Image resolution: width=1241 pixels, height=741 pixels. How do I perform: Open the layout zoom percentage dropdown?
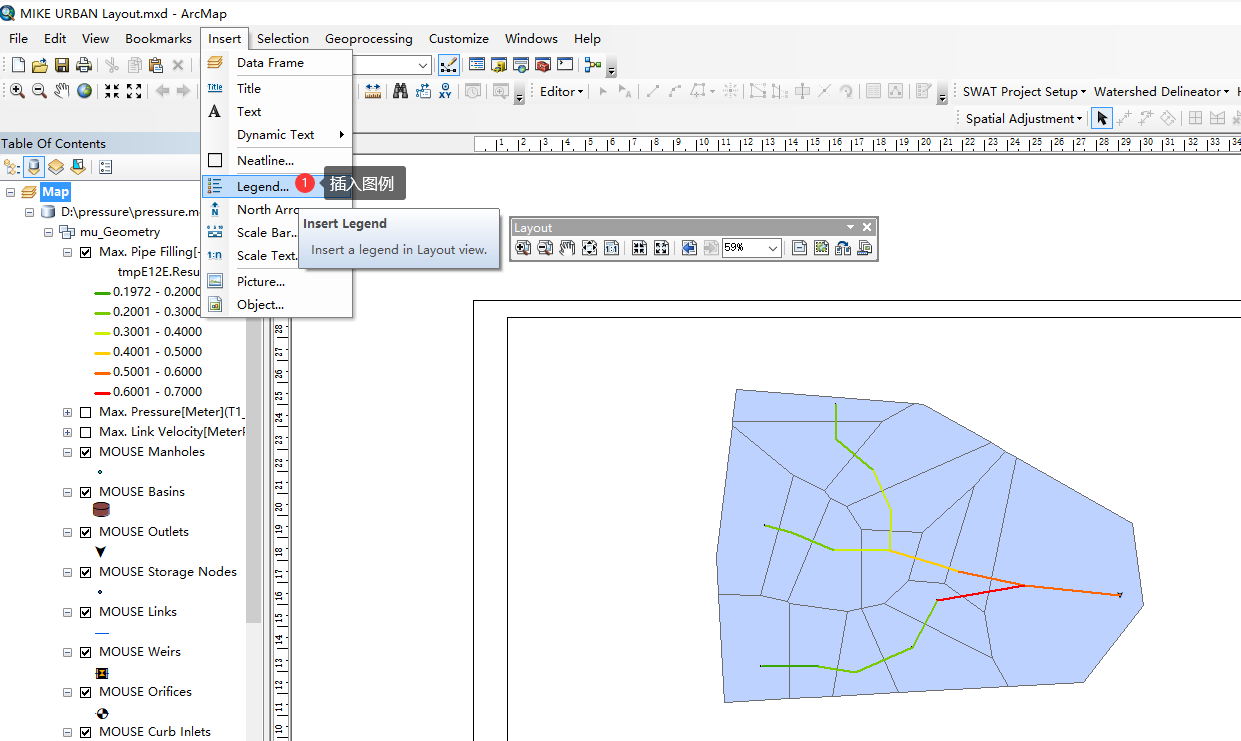[x=773, y=248]
